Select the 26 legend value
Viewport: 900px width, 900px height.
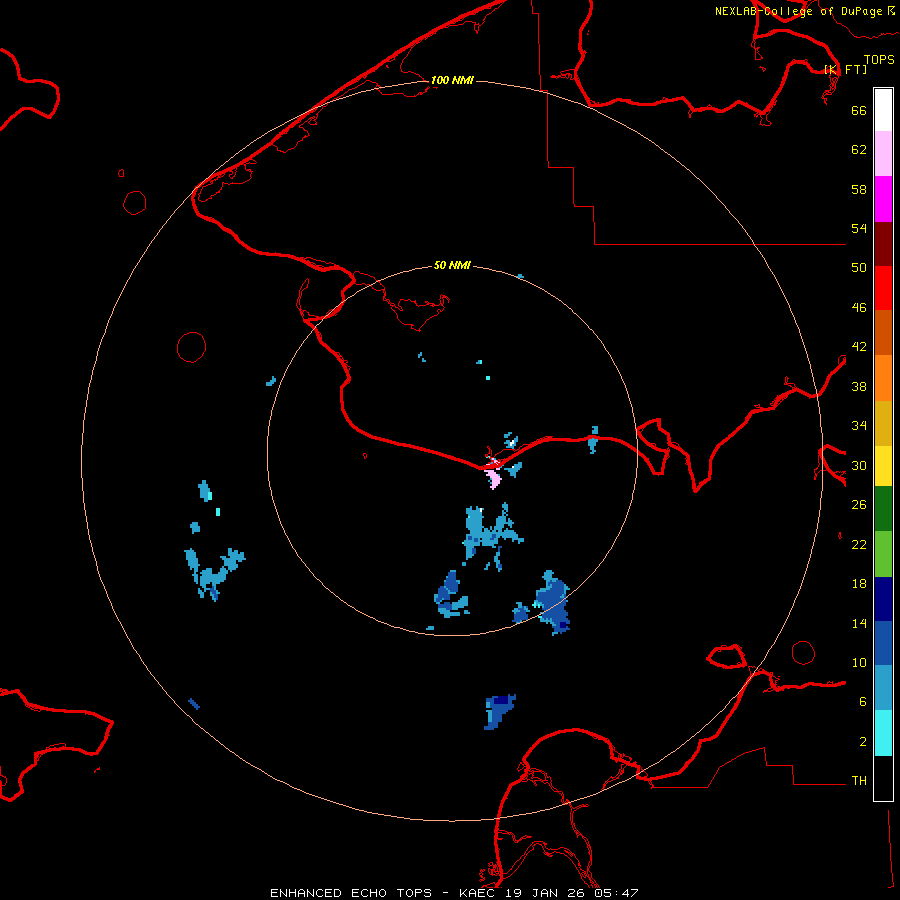pyautogui.click(x=859, y=505)
